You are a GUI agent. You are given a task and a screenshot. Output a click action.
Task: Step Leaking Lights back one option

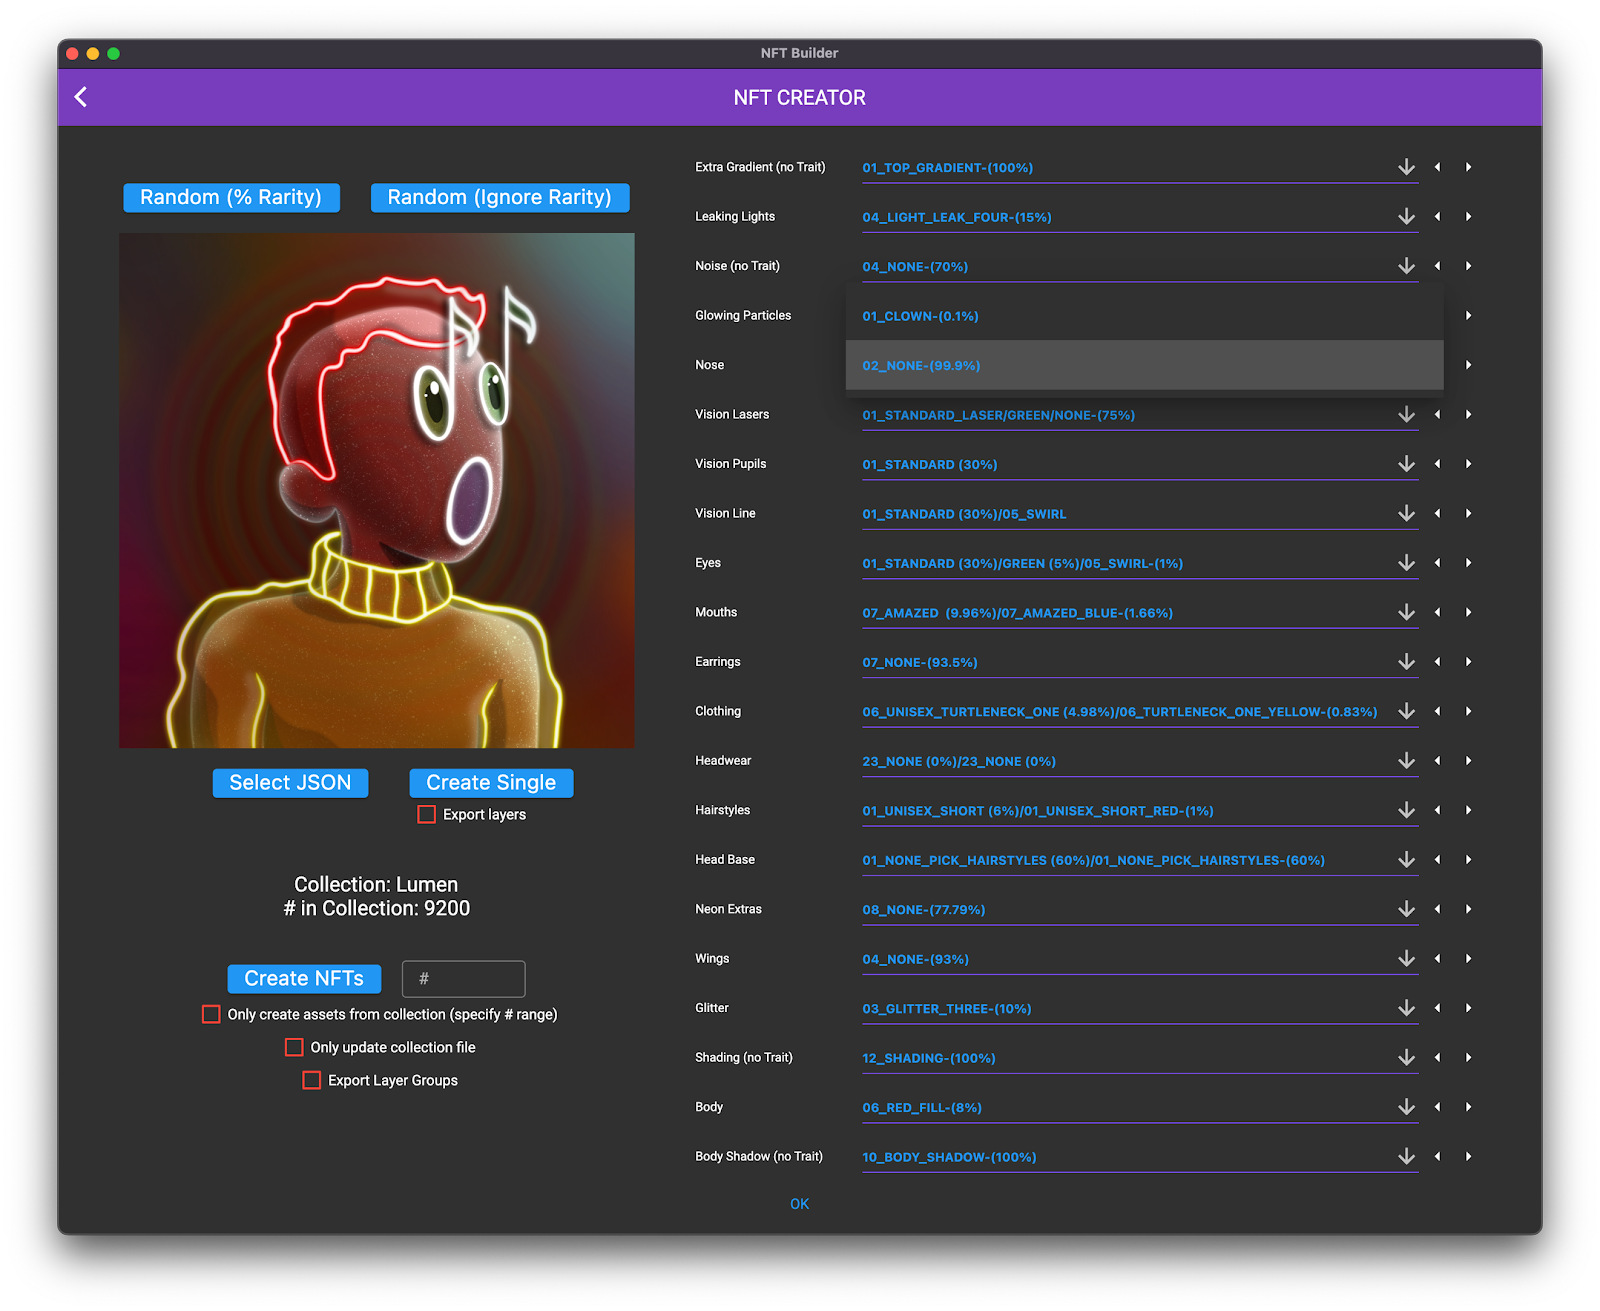tap(1437, 217)
